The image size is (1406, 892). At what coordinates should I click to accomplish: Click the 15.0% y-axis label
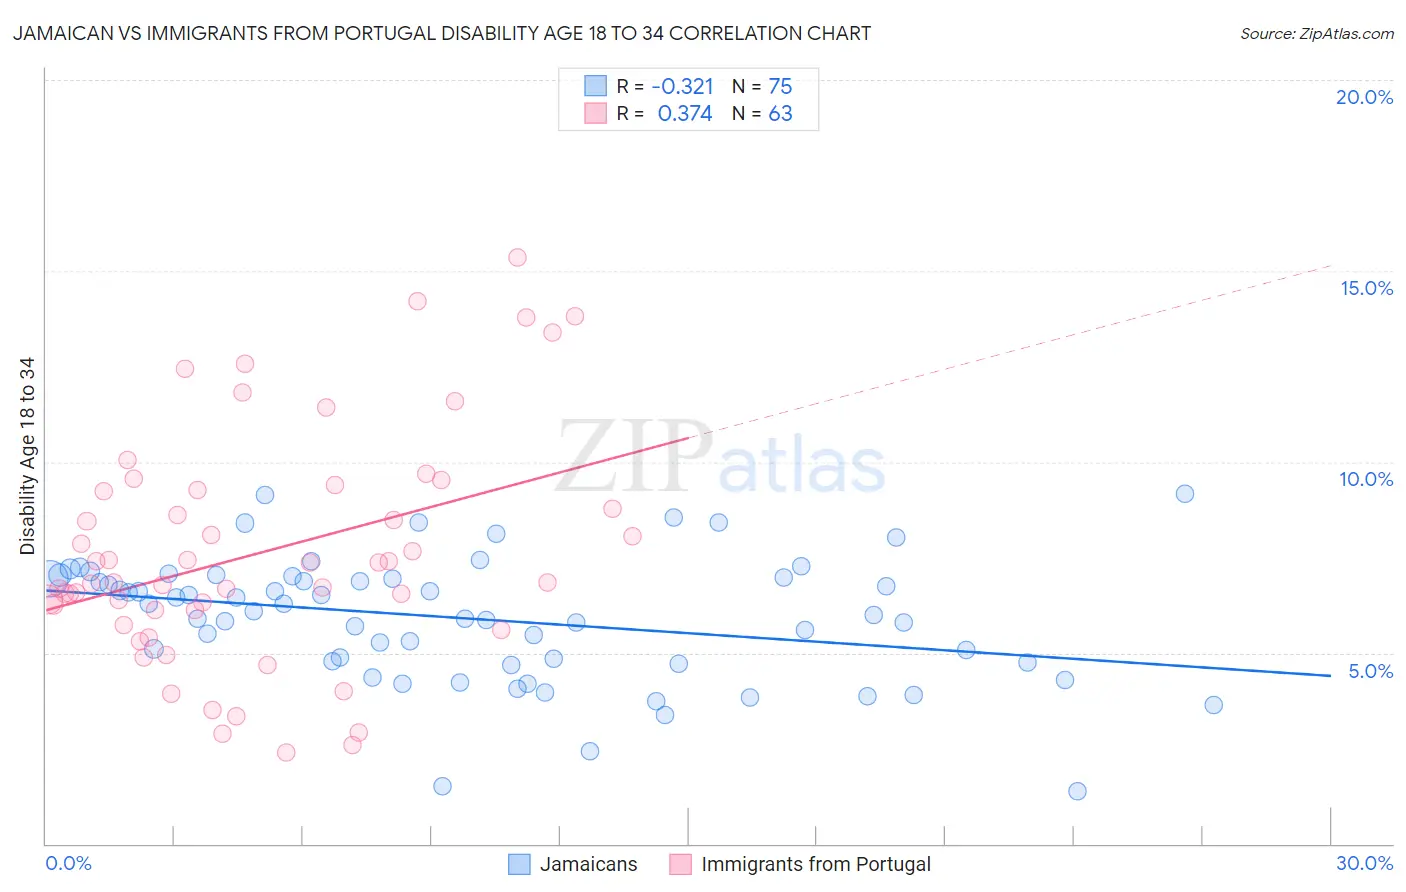[x=1366, y=288]
